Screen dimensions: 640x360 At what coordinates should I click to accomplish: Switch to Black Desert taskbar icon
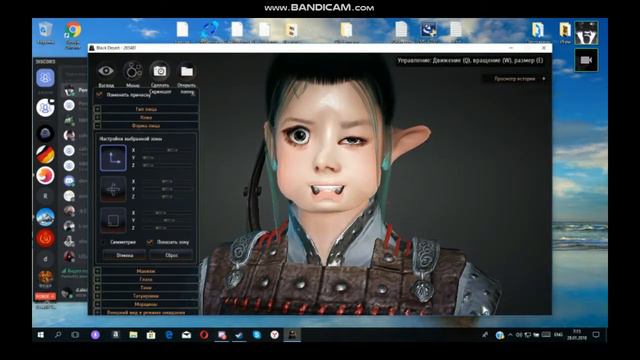pos(292,335)
